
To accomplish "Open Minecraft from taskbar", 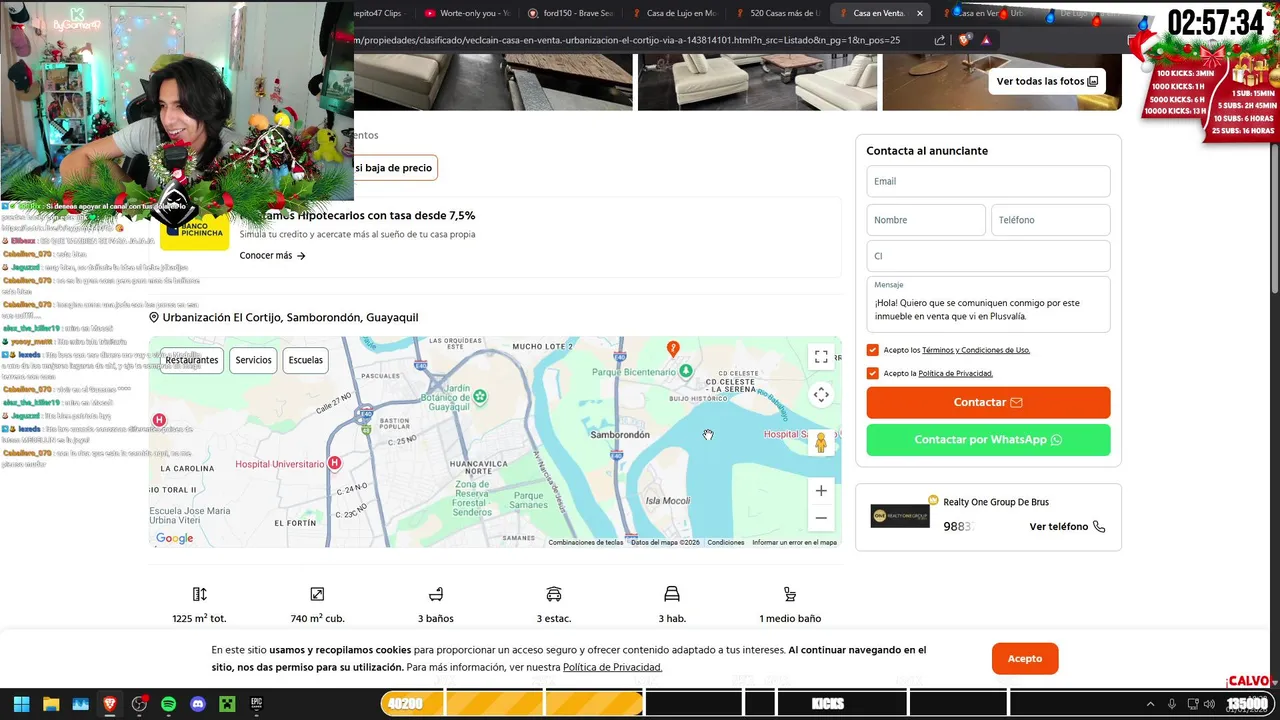I will click(227, 704).
